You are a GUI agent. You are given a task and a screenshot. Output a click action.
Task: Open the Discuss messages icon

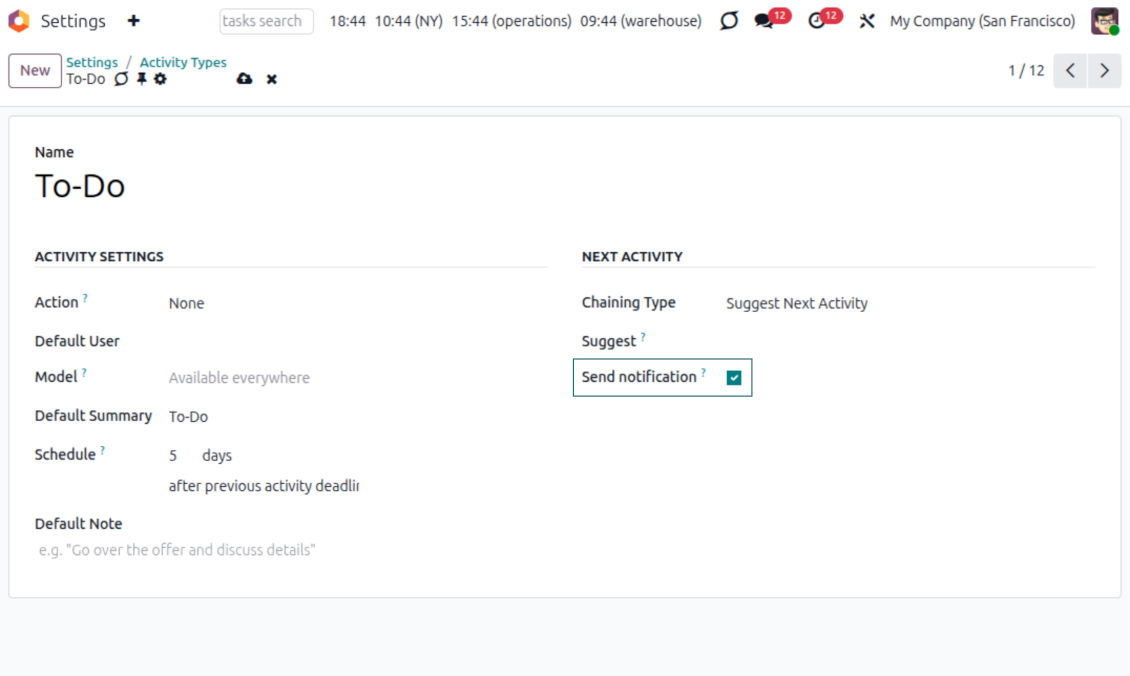(x=764, y=20)
